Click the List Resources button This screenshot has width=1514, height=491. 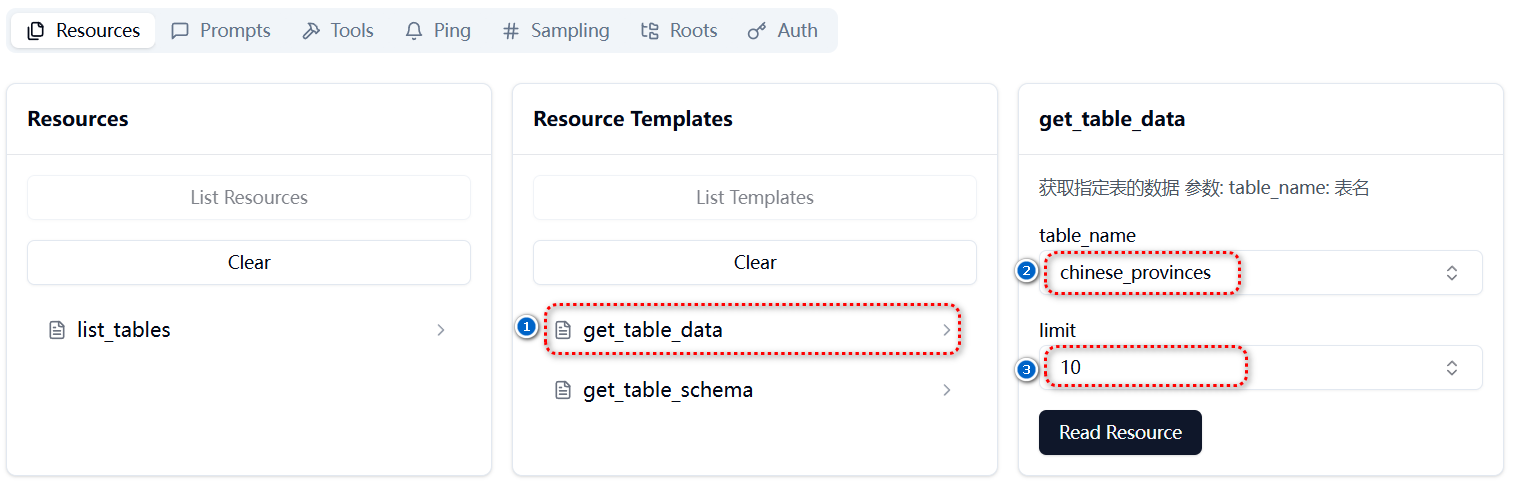coord(249,198)
